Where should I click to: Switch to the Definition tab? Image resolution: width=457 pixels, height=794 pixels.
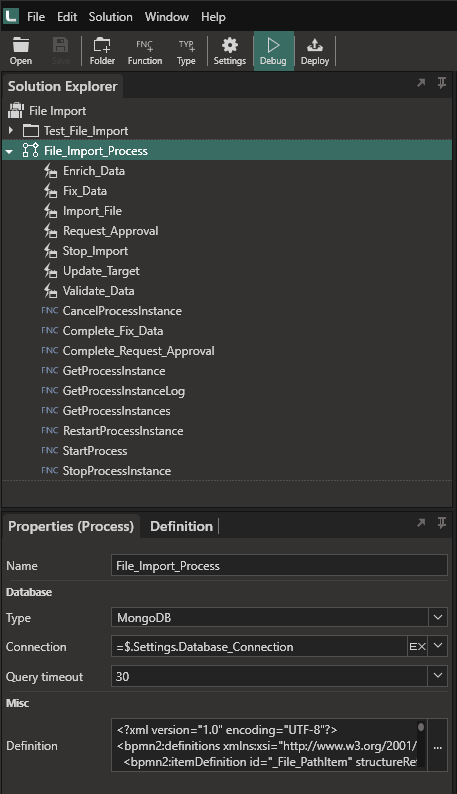coord(181,527)
